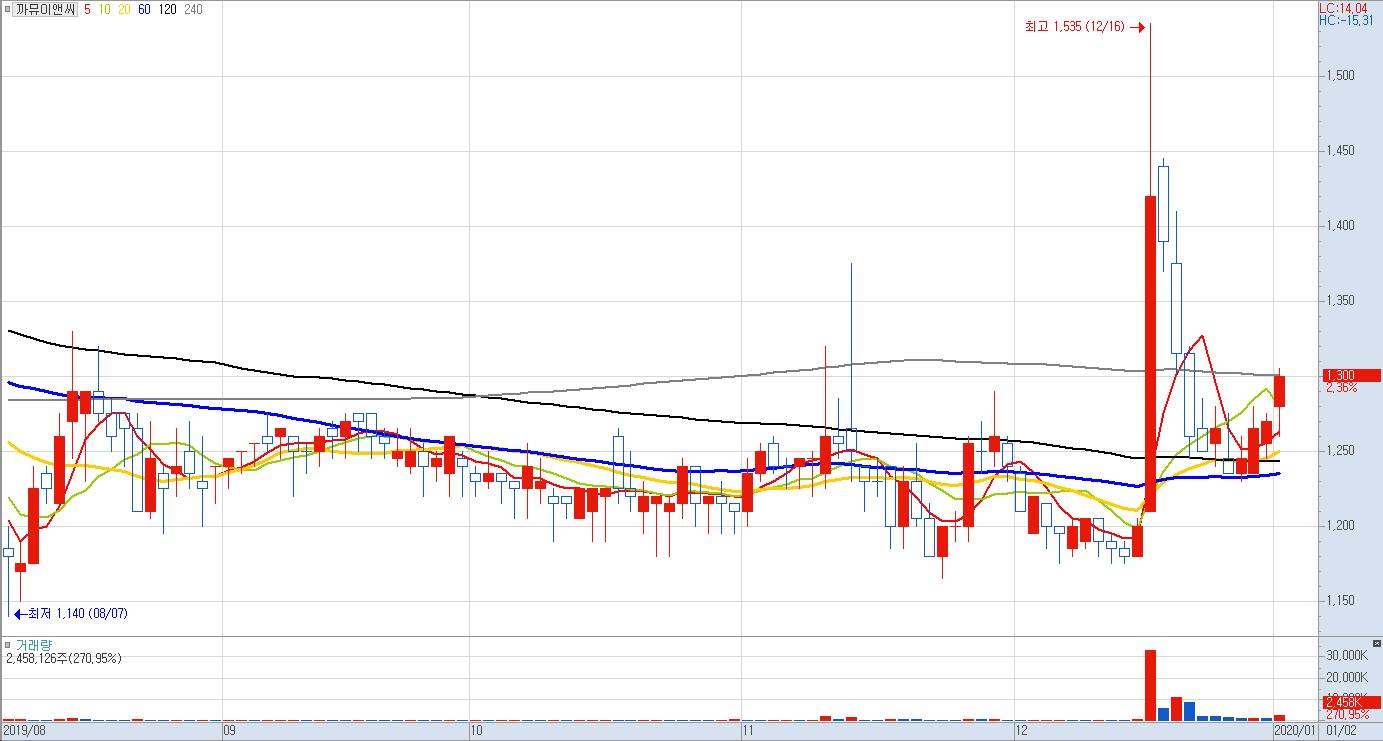Click the 1,400 price axis label
This screenshot has width=1383, height=741.
(x=1341, y=226)
